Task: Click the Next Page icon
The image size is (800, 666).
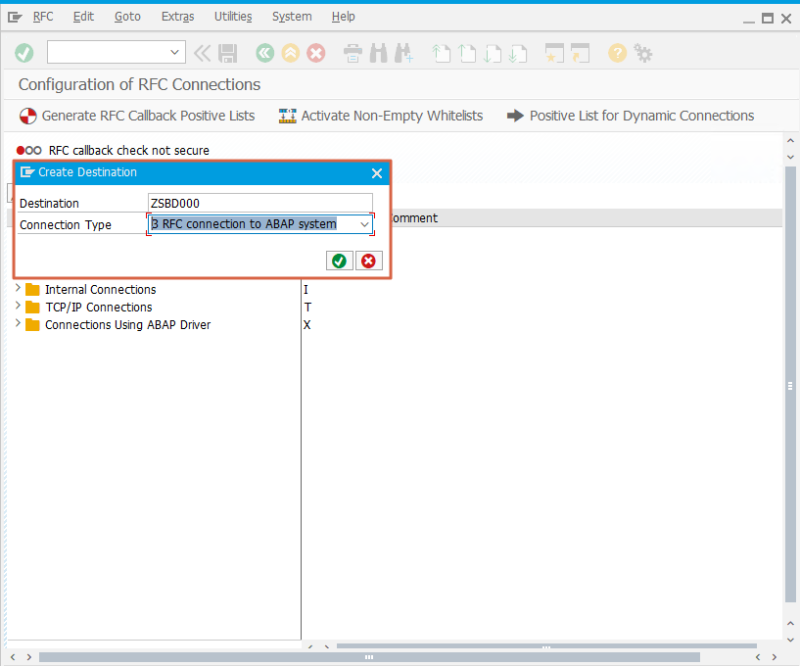Action: 492,53
